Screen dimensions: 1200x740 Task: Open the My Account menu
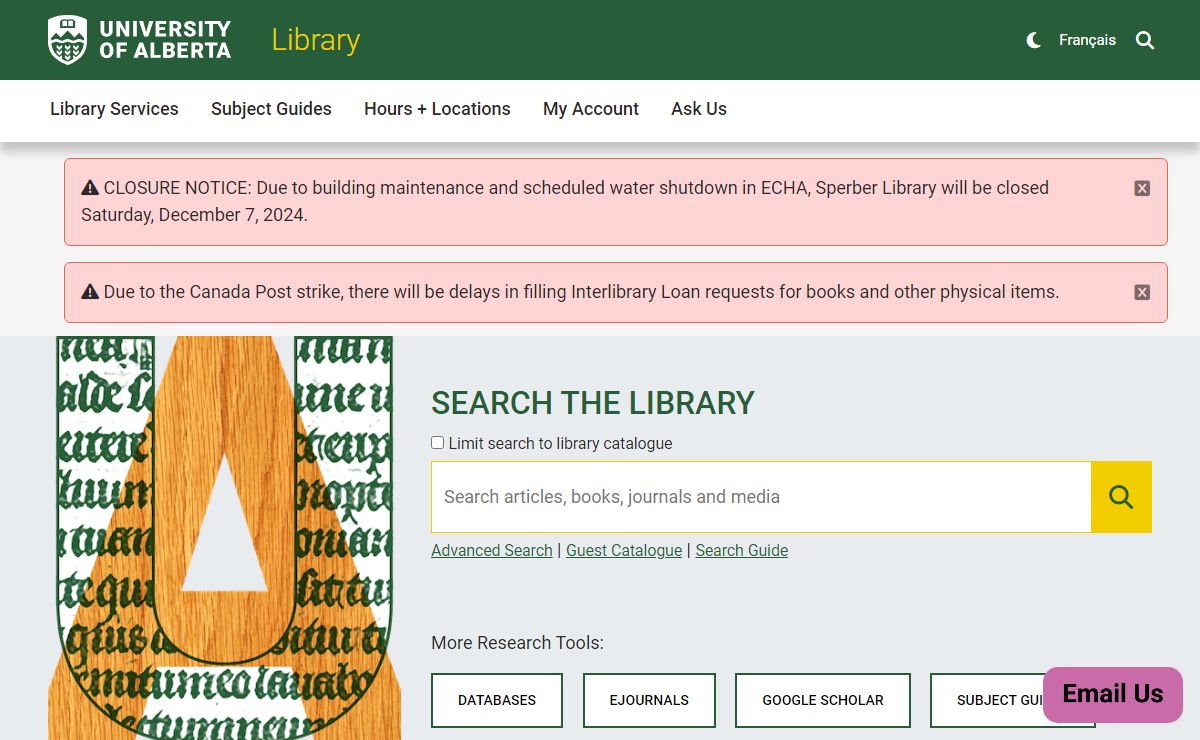coord(591,109)
